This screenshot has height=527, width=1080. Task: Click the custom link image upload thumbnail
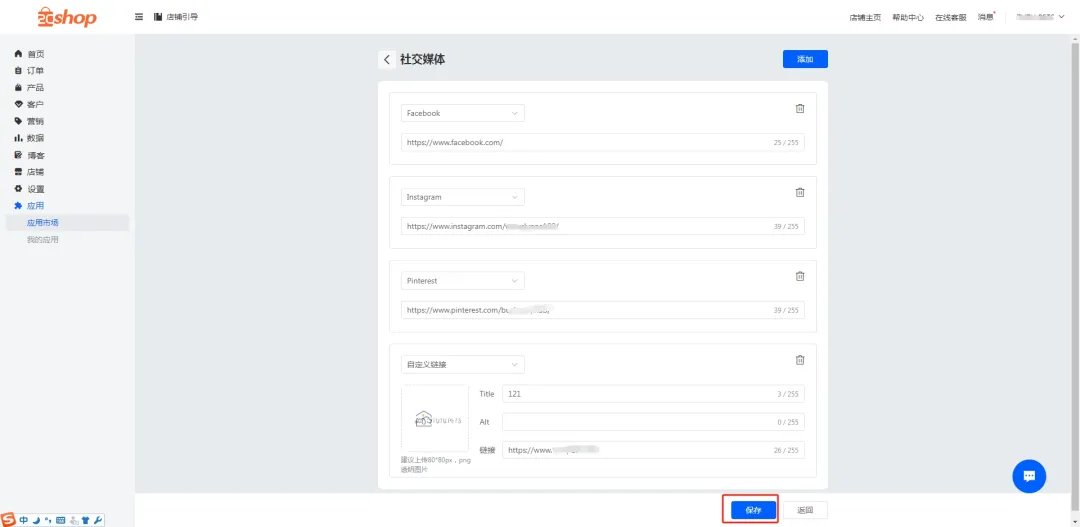point(435,418)
